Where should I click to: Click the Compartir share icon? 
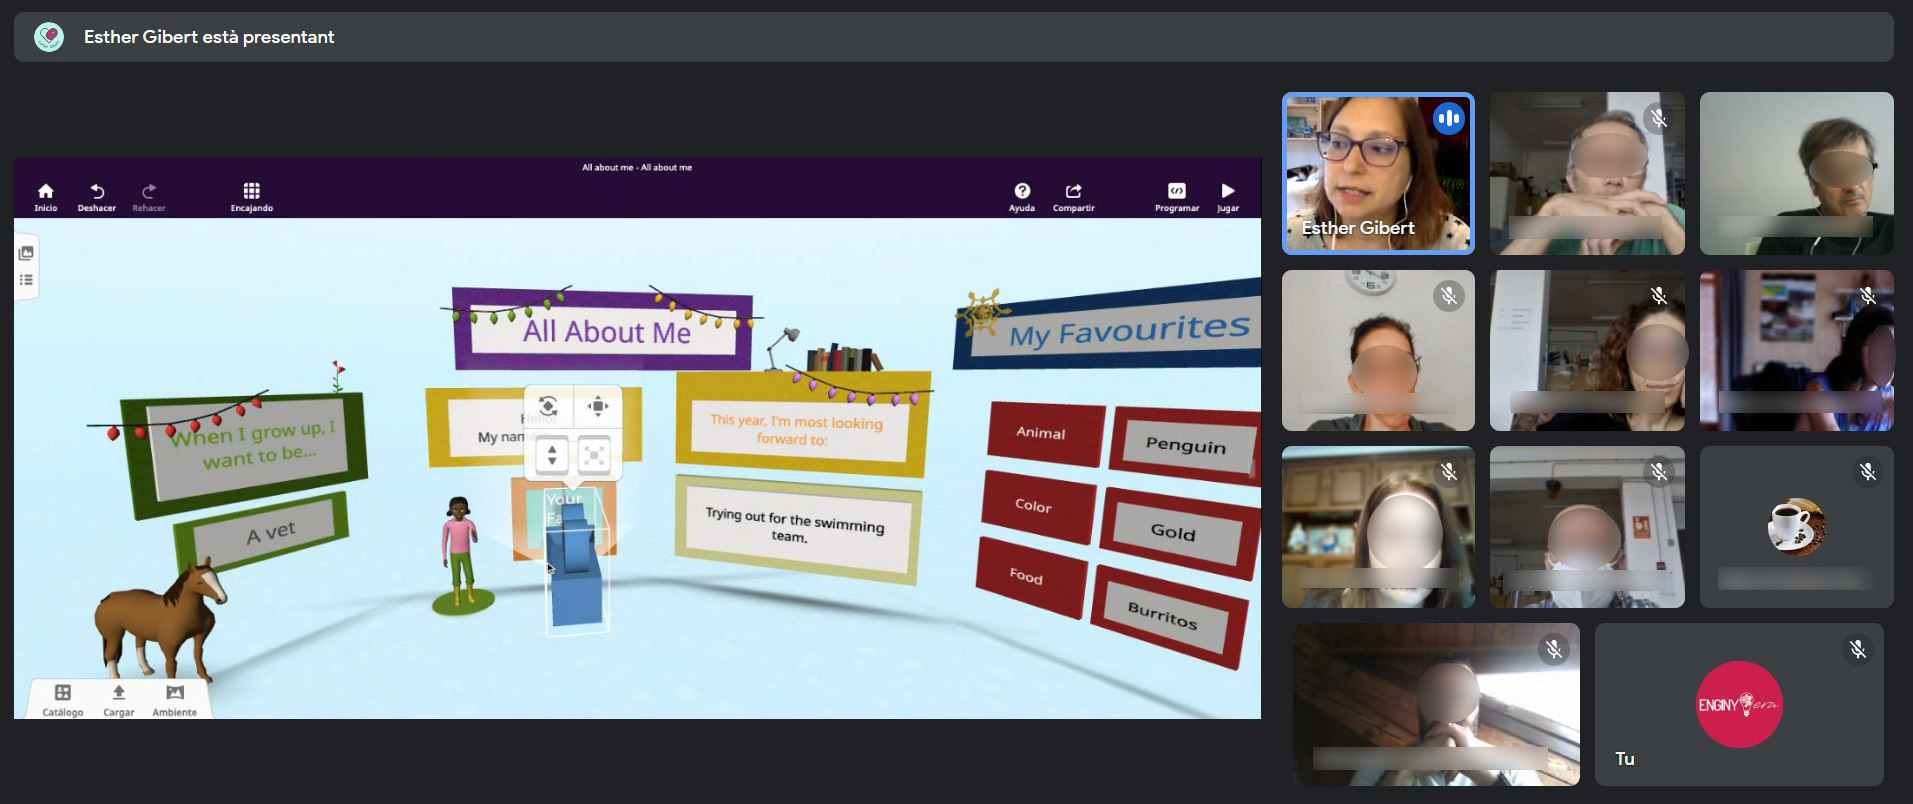1074,196
